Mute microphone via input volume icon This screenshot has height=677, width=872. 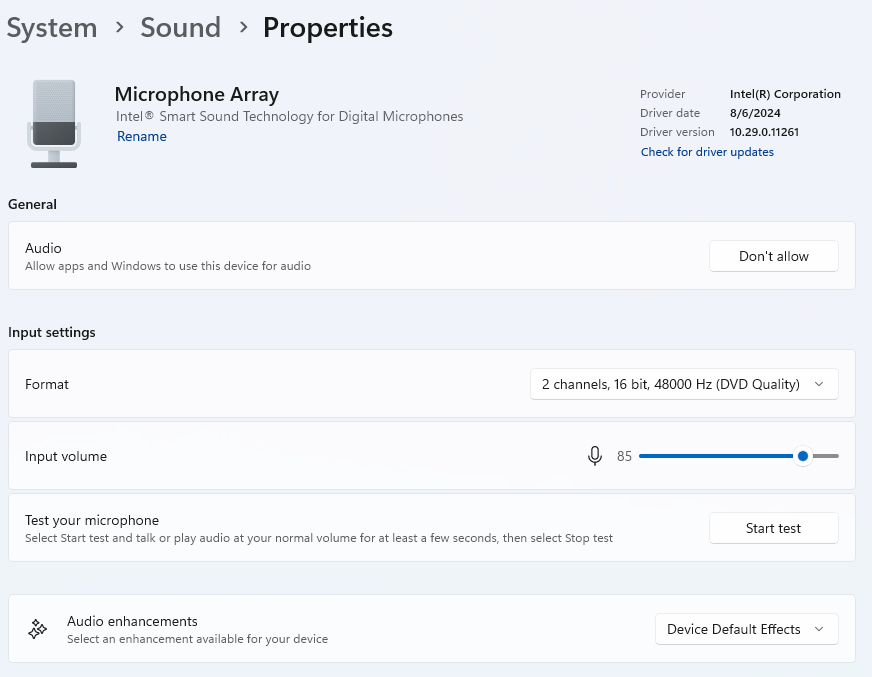coord(594,456)
